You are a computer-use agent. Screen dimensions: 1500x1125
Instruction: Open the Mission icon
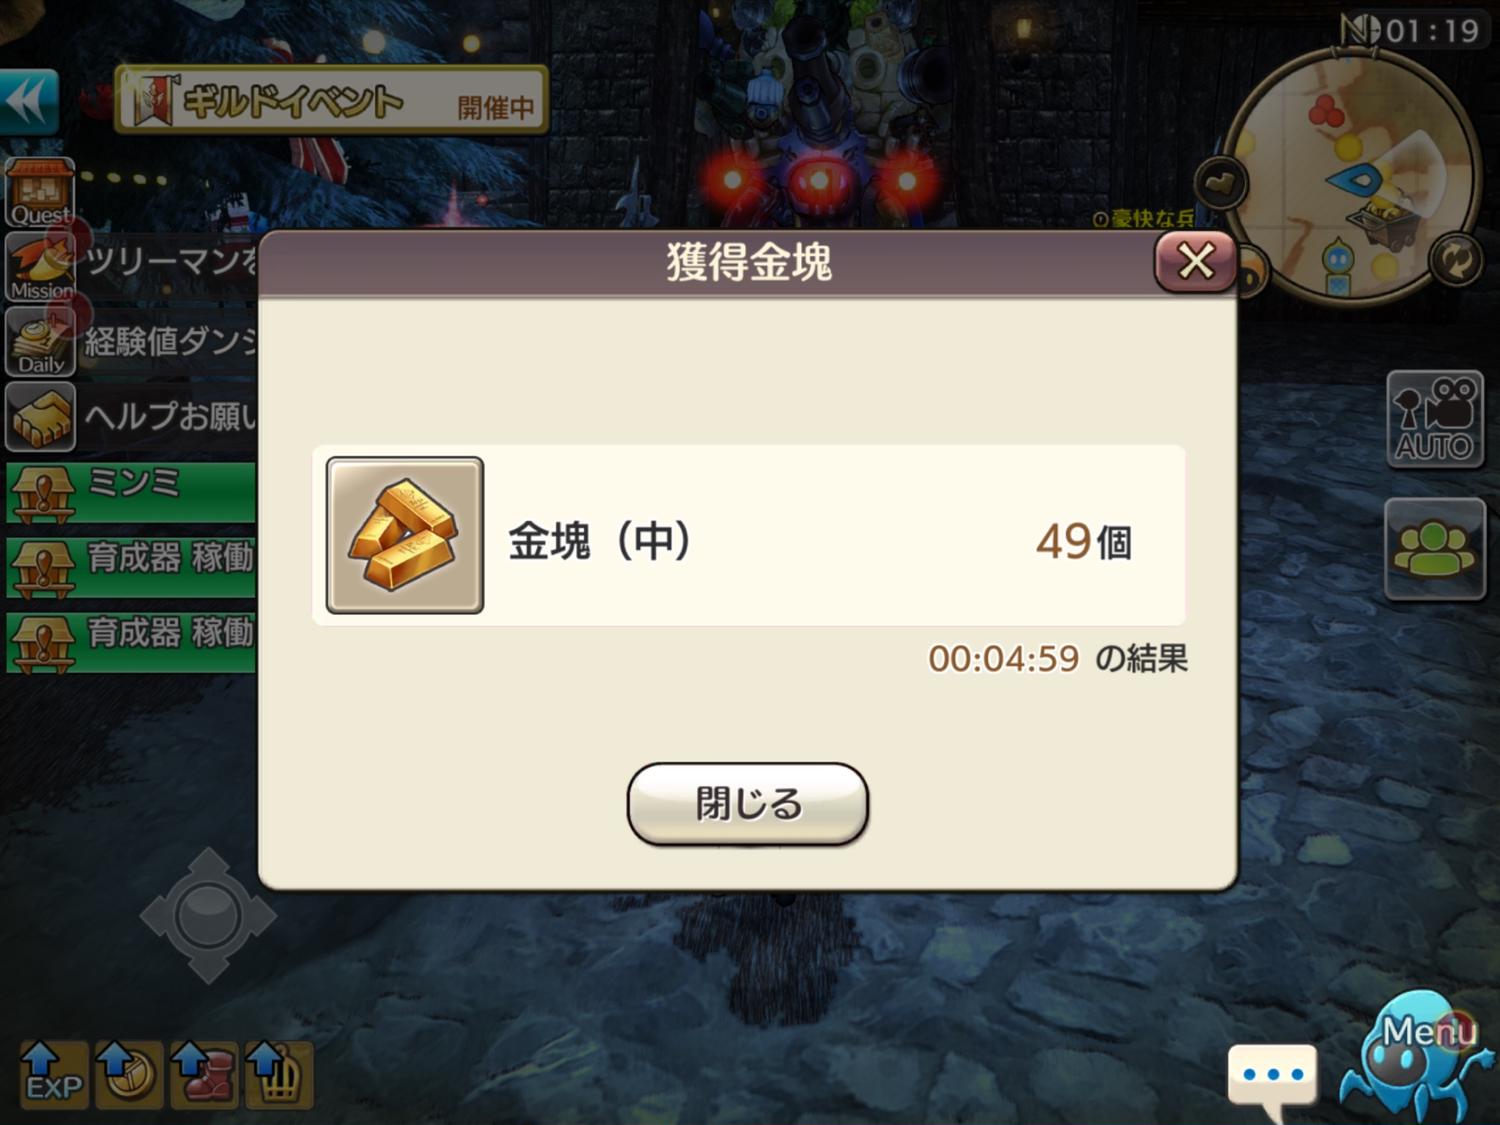point(40,267)
